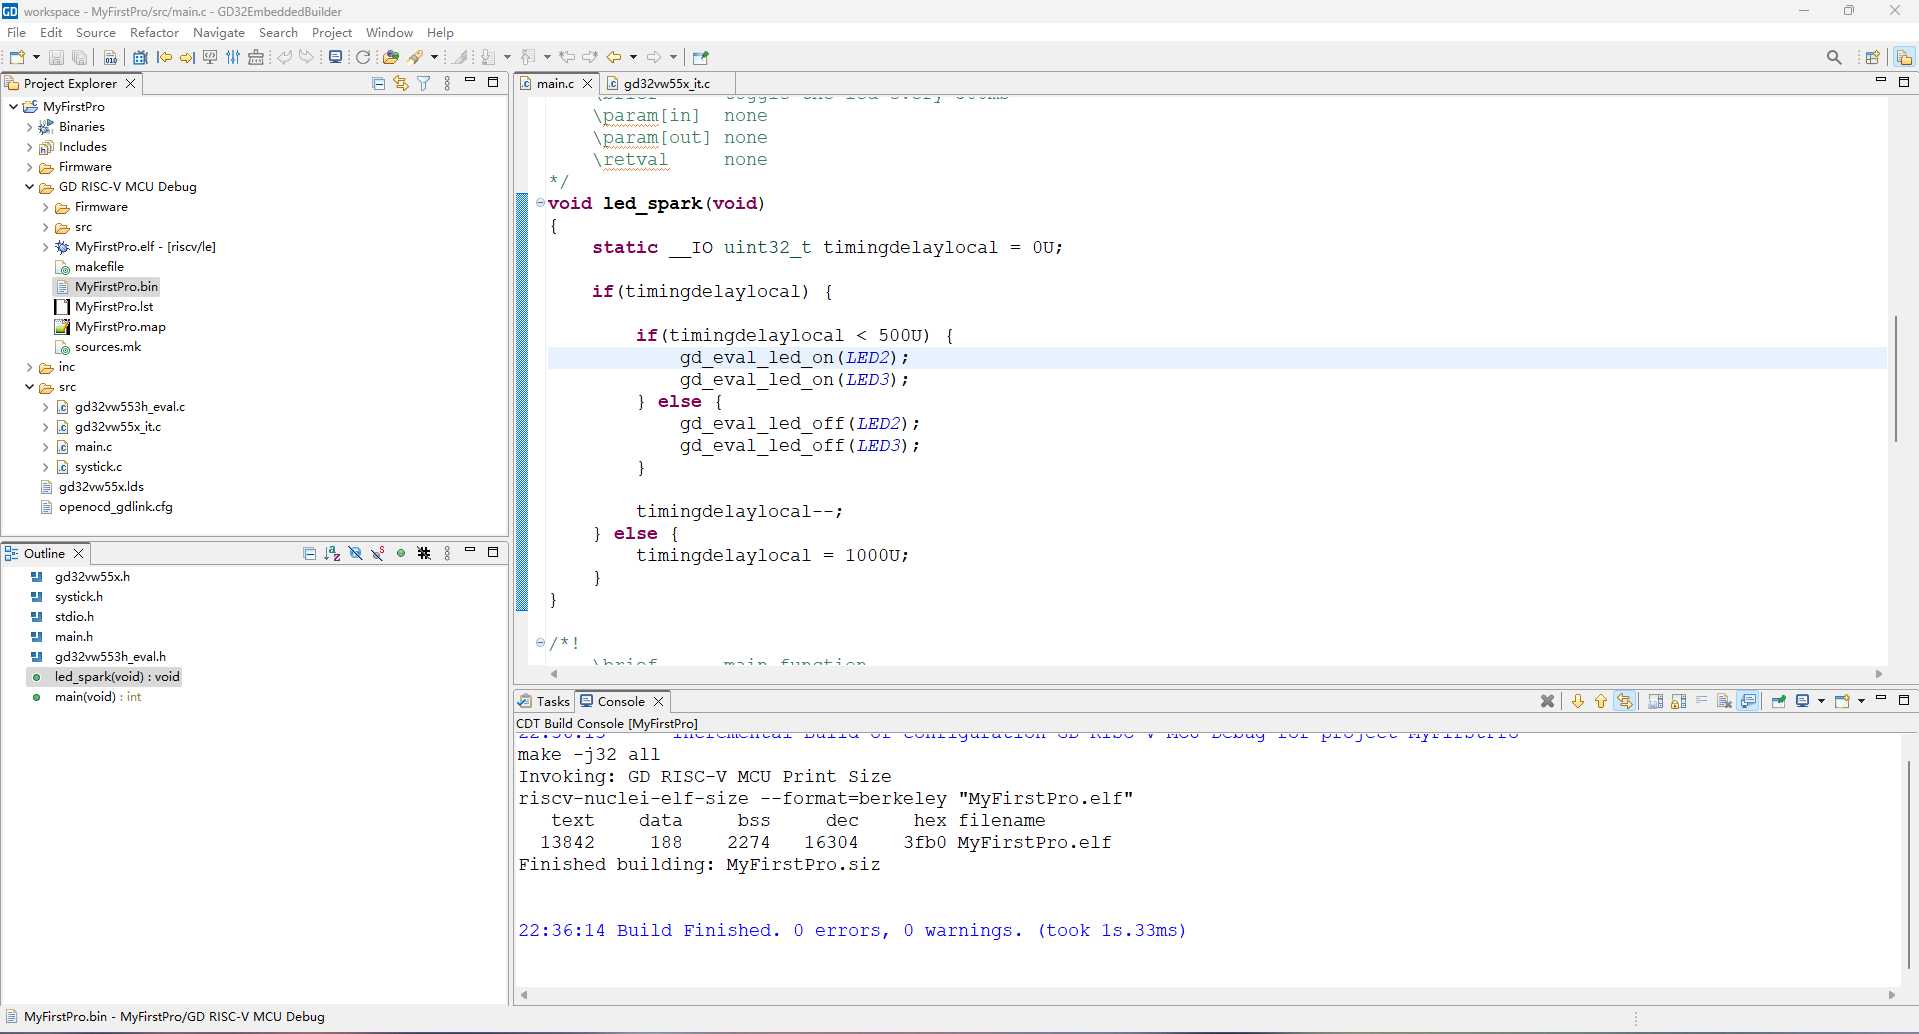1919x1034 pixels.
Task: Toggle Hide Static Members in Outline
Action: [x=378, y=554]
